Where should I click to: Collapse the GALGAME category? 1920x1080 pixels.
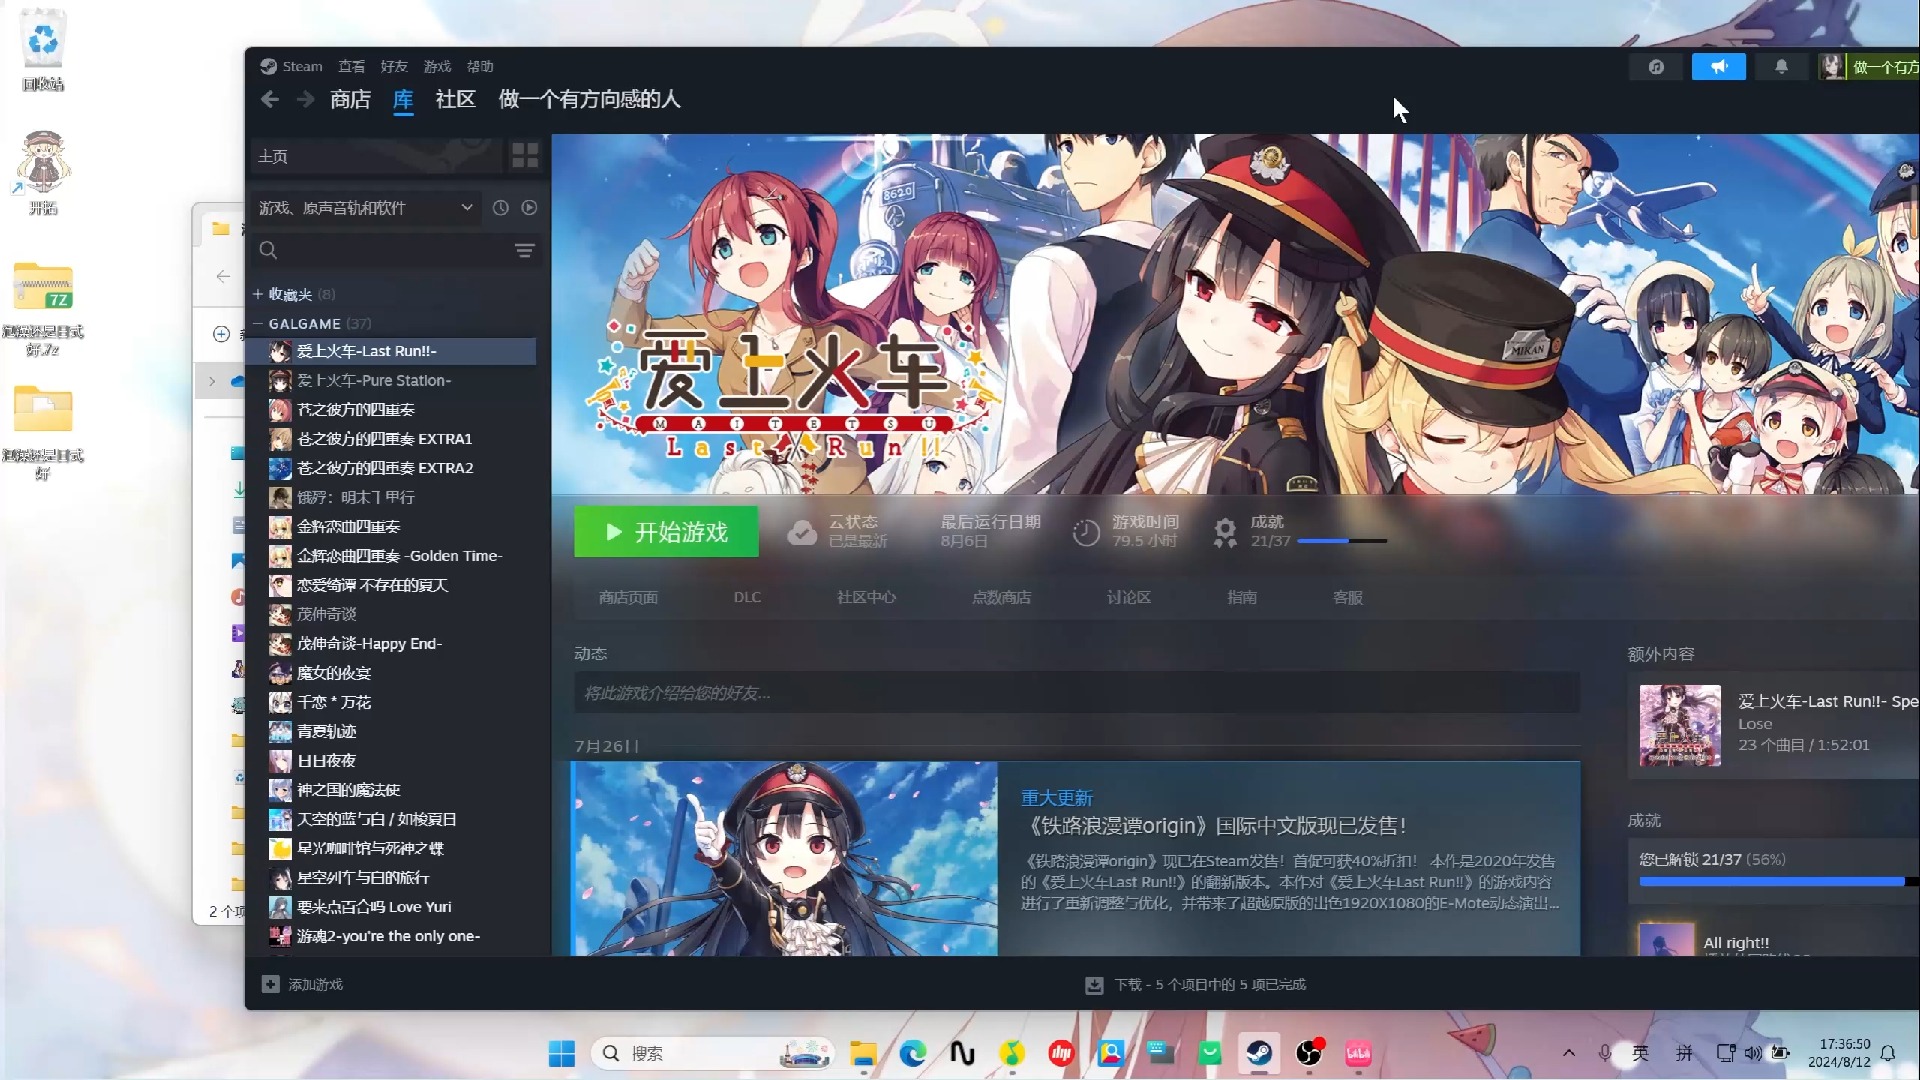(x=258, y=324)
